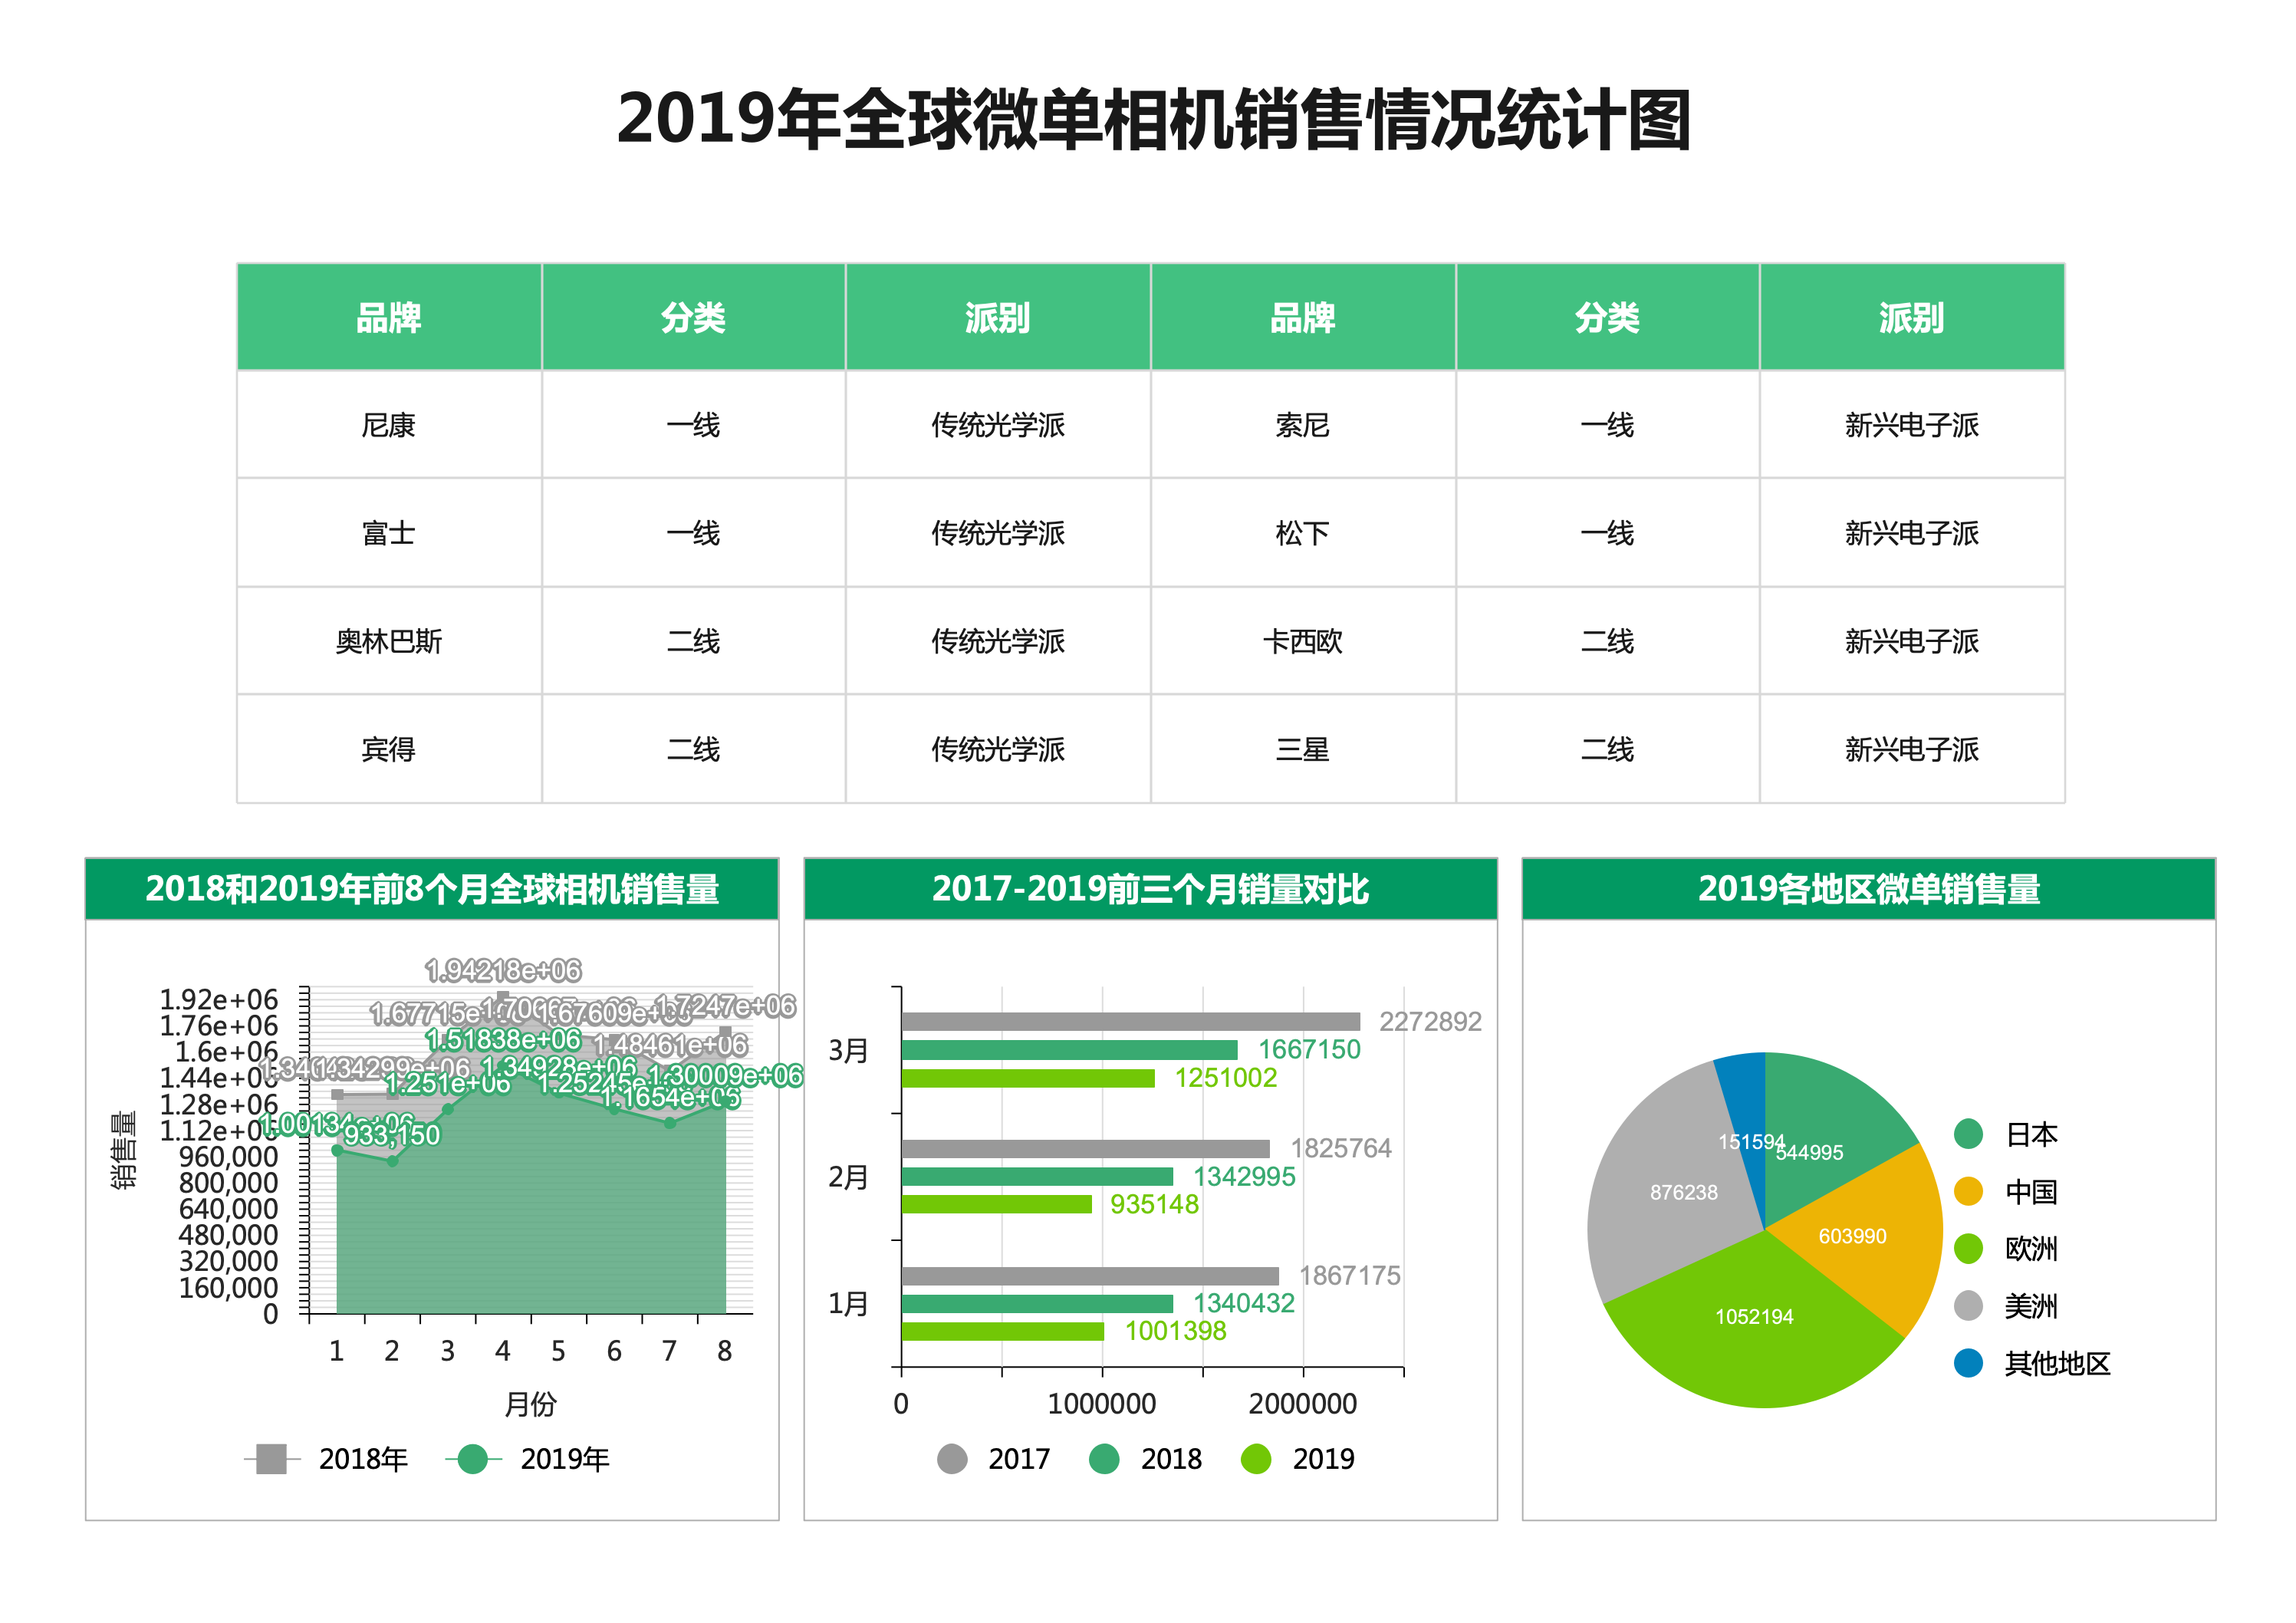Click the 2月 axis label
2296x1623 pixels.
[x=848, y=1177]
